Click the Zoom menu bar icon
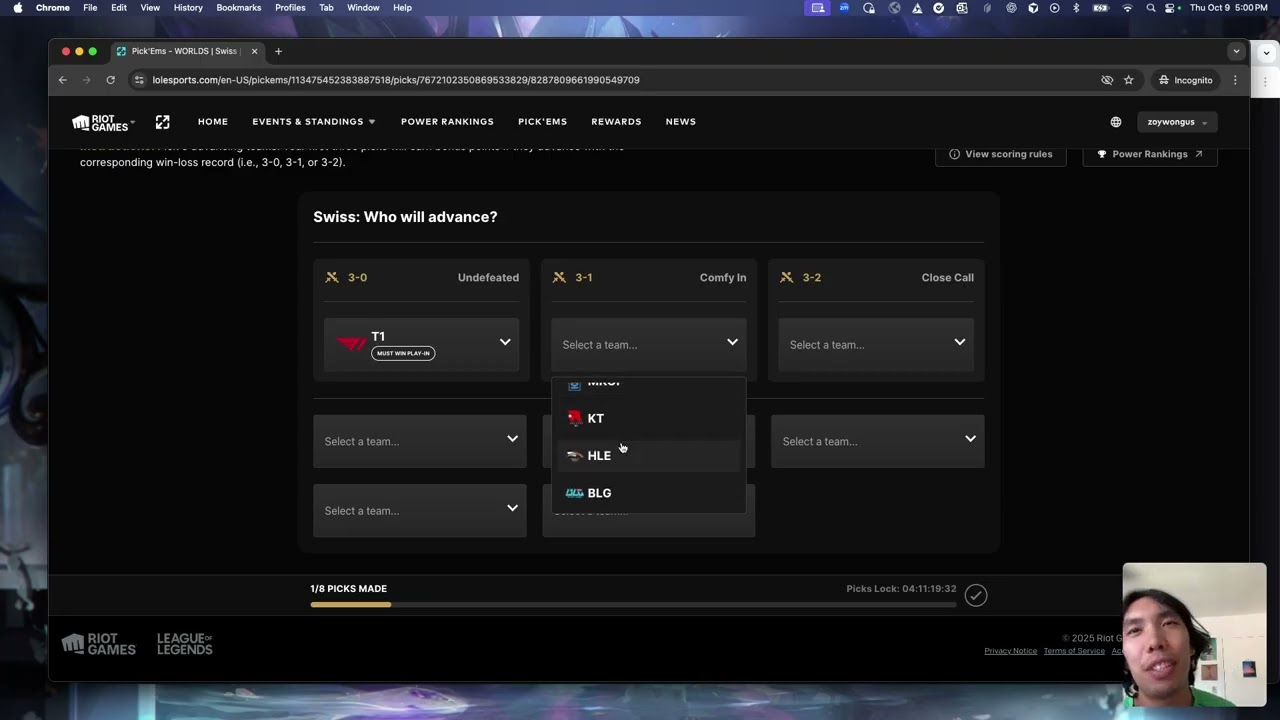1280x720 pixels. tap(845, 8)
